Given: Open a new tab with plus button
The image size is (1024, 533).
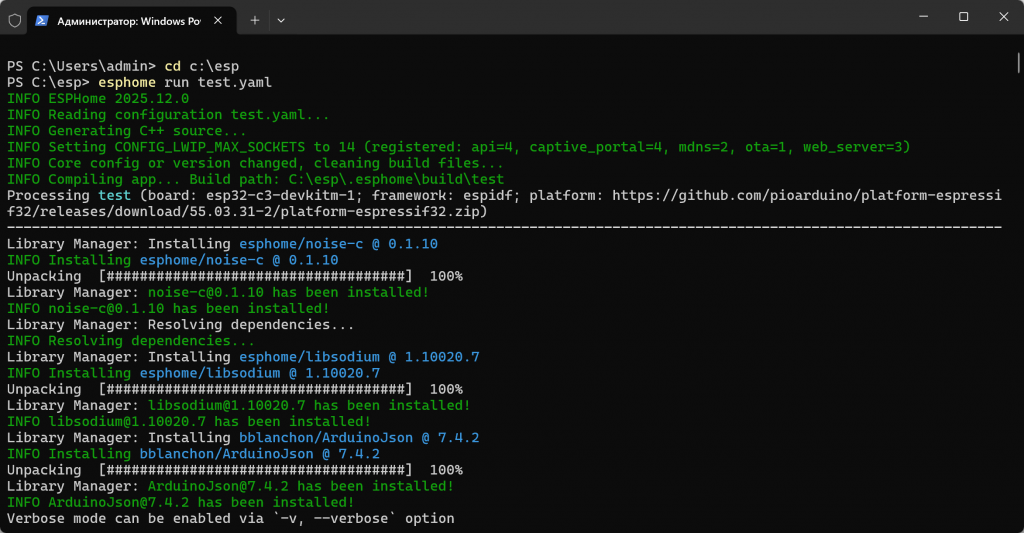Looking at the screenshot, I should (x=255, y=19).
